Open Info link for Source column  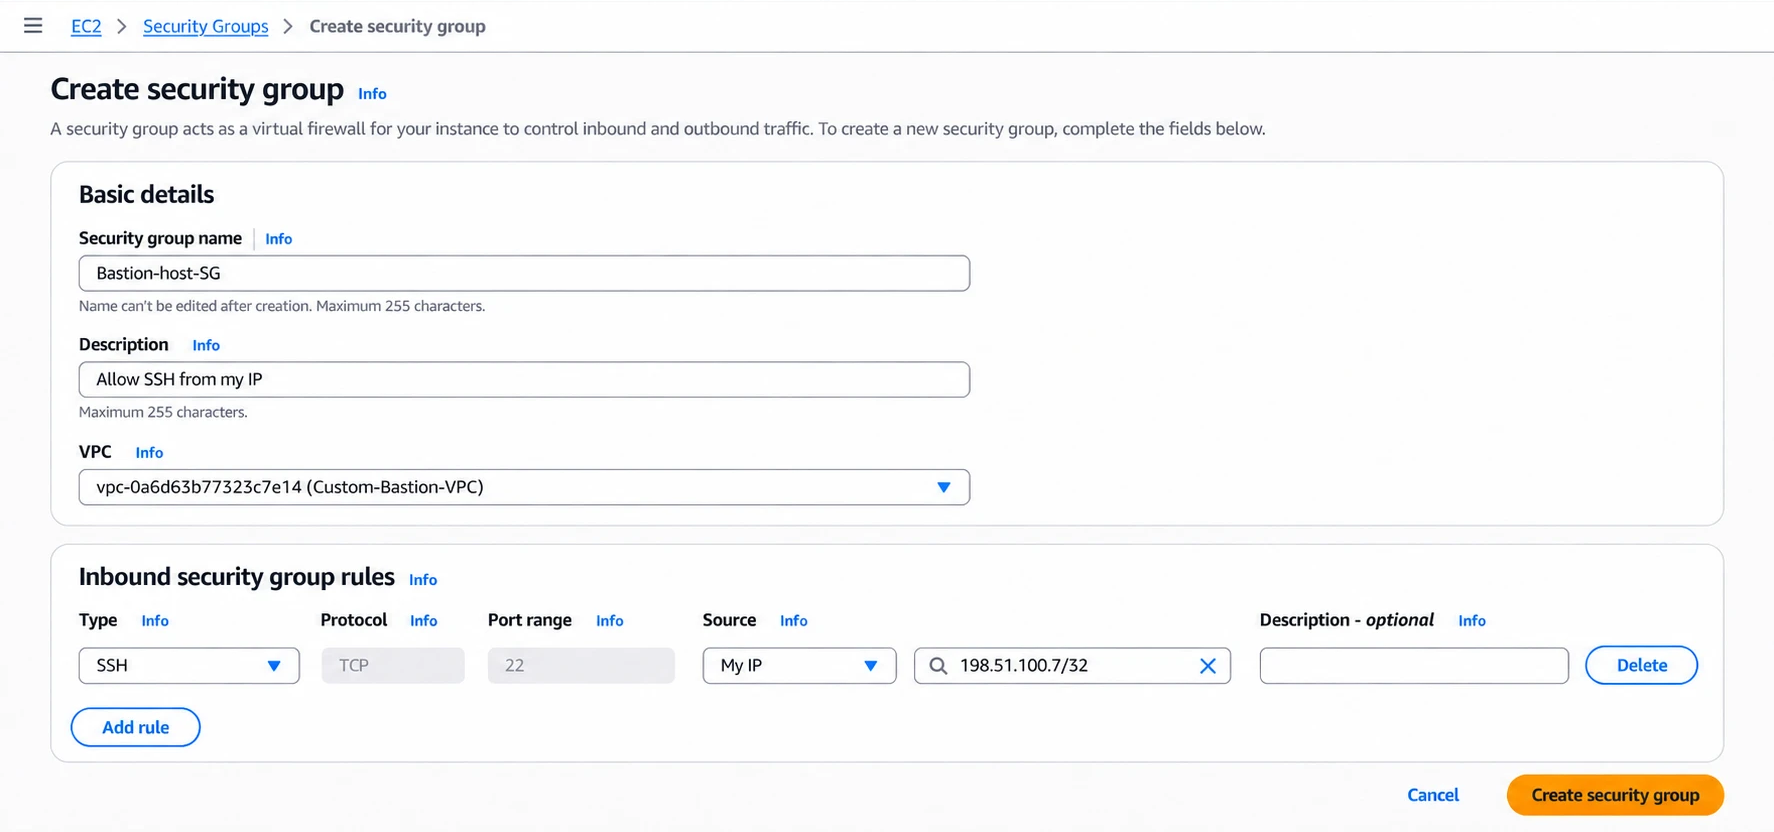point(794,621)
